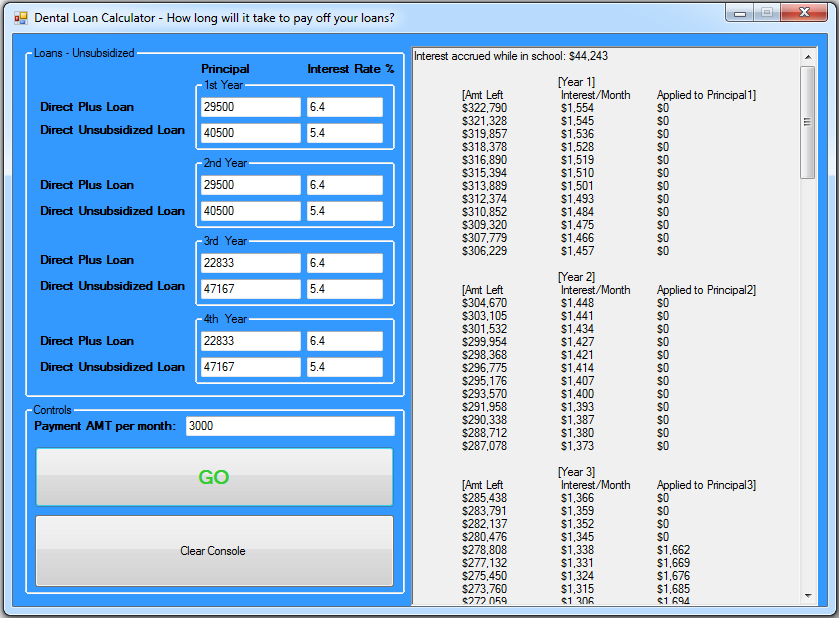The width and height of the screenshot is (839, 618).
Task: Click 3rd Year Direct Plus Loan principal field
Action: point(250,263)
